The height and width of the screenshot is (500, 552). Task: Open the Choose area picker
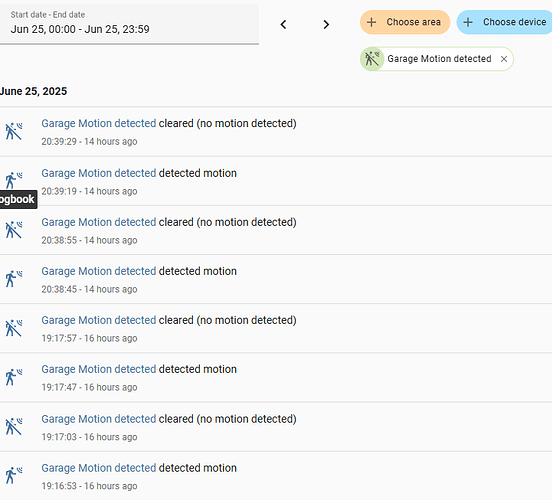tap(405, 22)
